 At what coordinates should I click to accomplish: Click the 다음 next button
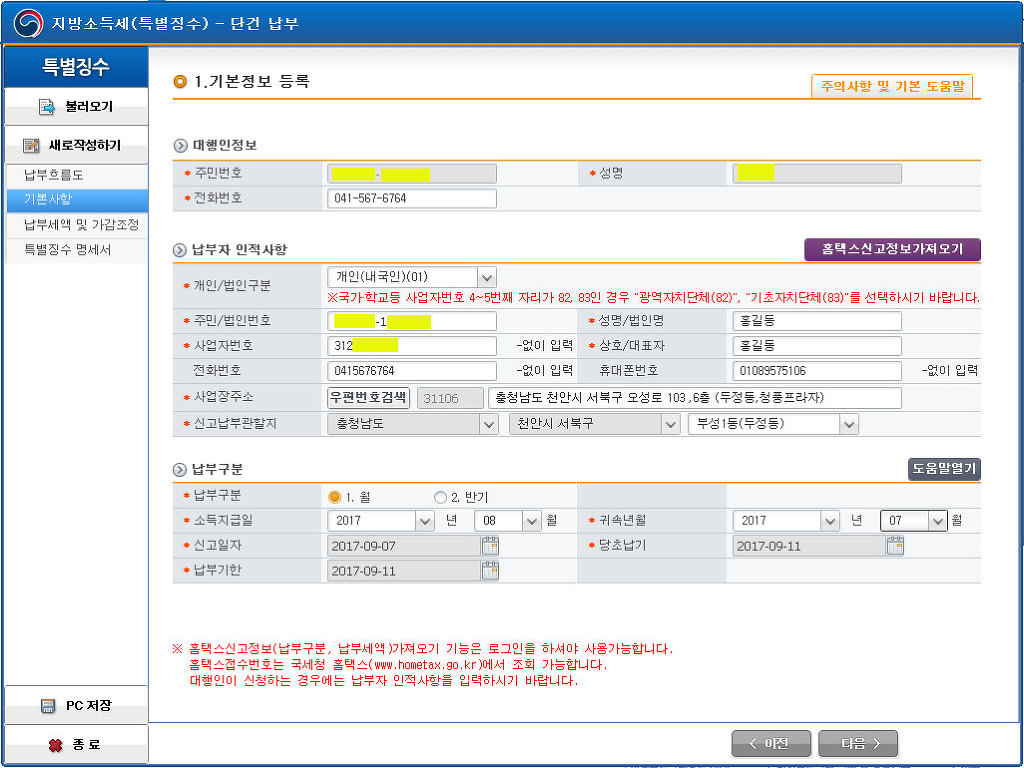tap(857, 743)
